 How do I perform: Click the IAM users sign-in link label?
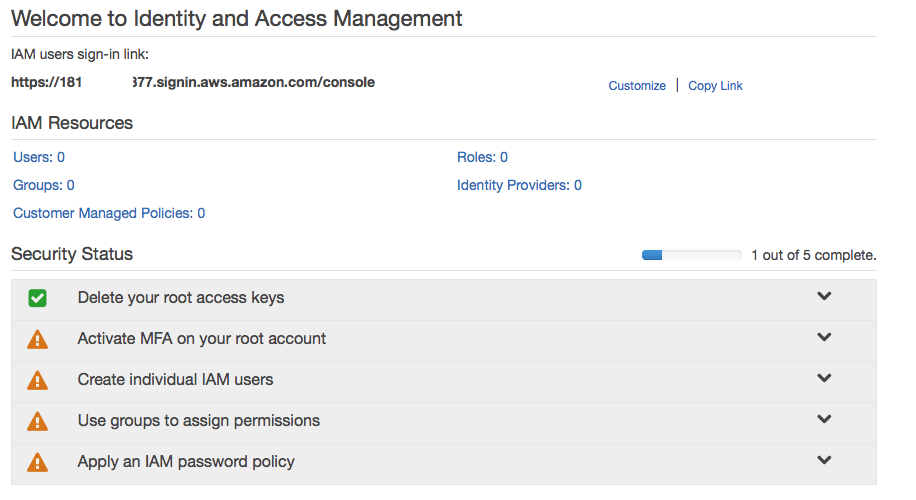[x=80, y=54]
